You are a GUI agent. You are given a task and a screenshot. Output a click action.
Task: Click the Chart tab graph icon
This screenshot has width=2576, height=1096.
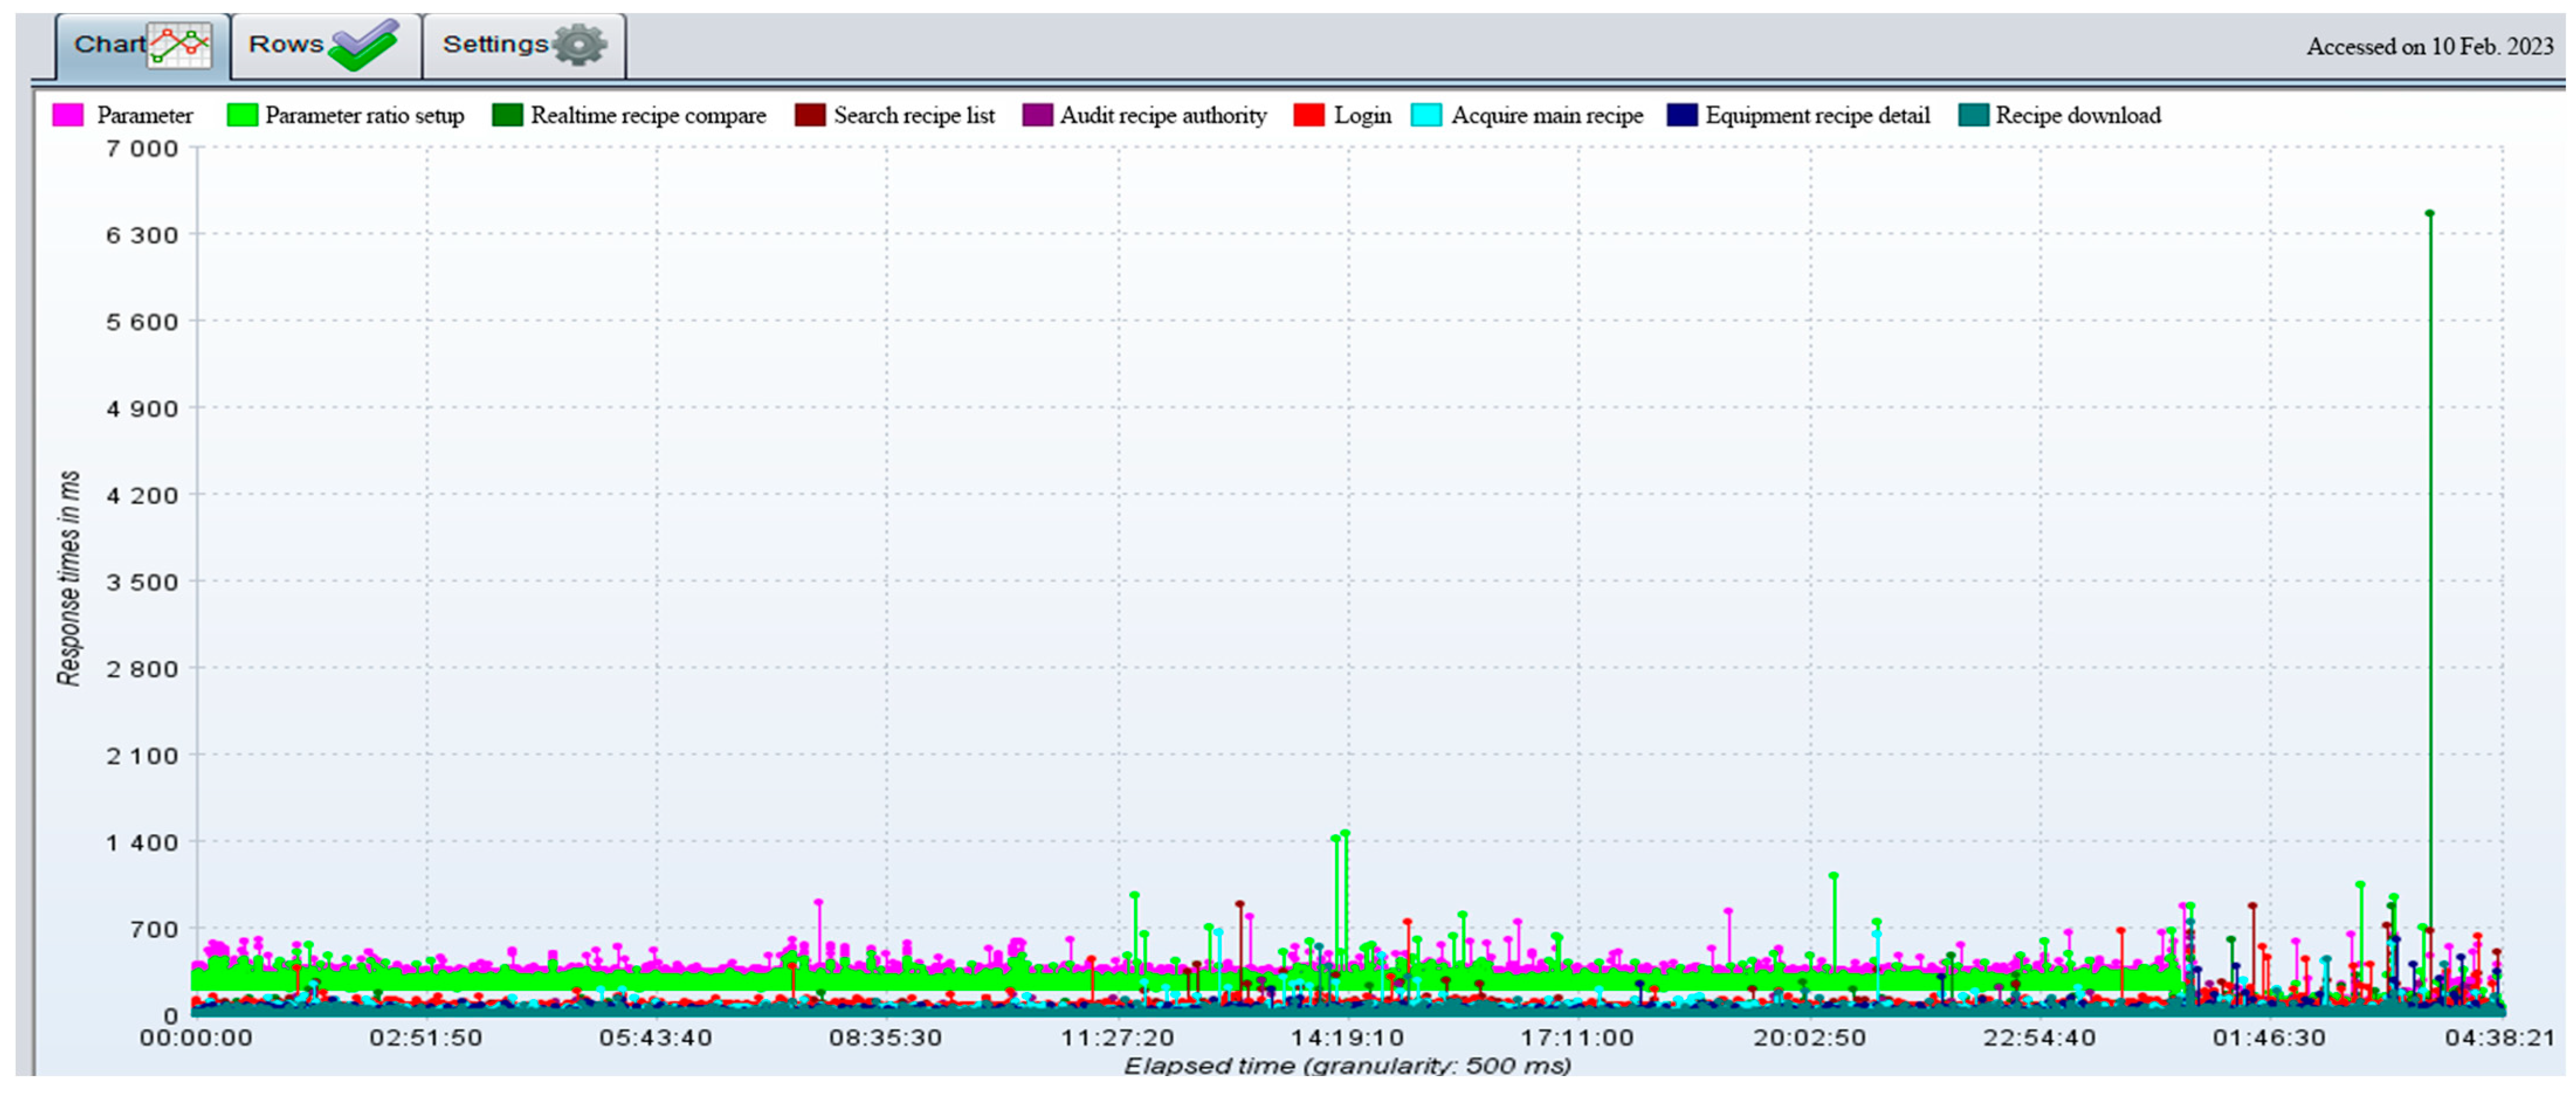(180, 45)
